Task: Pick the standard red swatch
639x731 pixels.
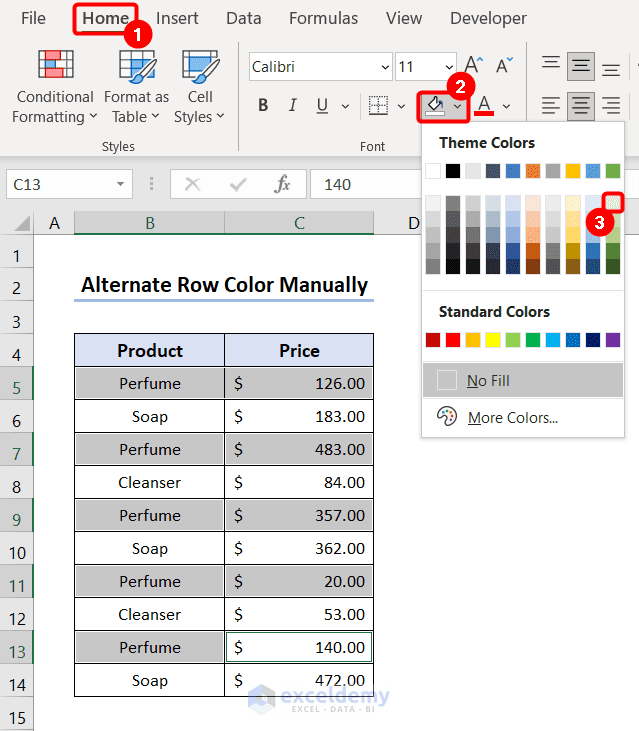Action: pyautogui.click(x=453, y=340)
